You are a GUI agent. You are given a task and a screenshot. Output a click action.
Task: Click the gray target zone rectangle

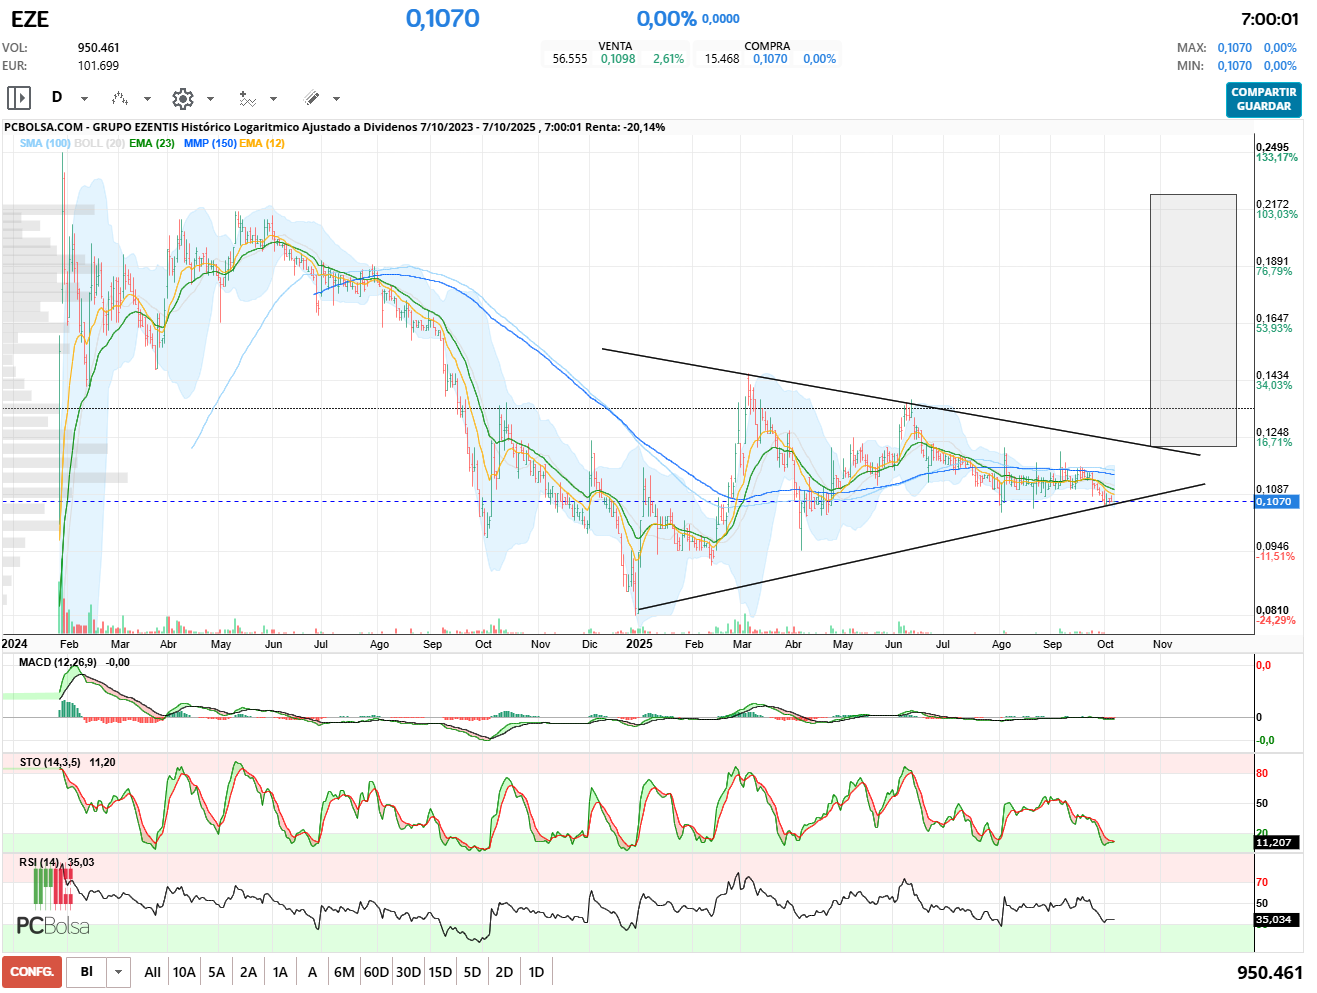(x=1193, y=320)
